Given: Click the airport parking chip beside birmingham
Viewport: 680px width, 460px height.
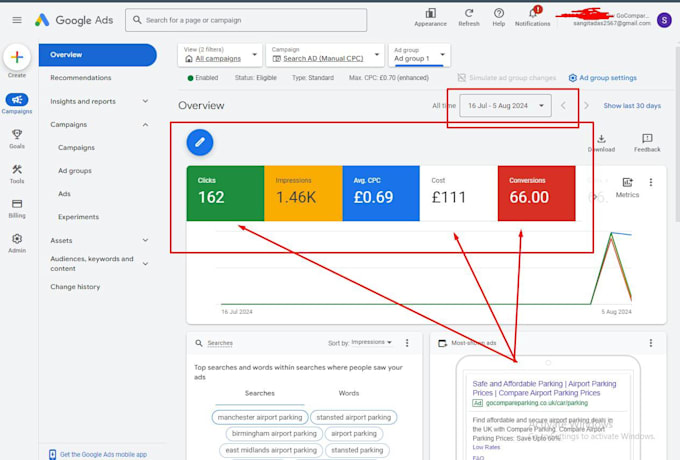Looking at the screenshot, I should pos(354,434).
